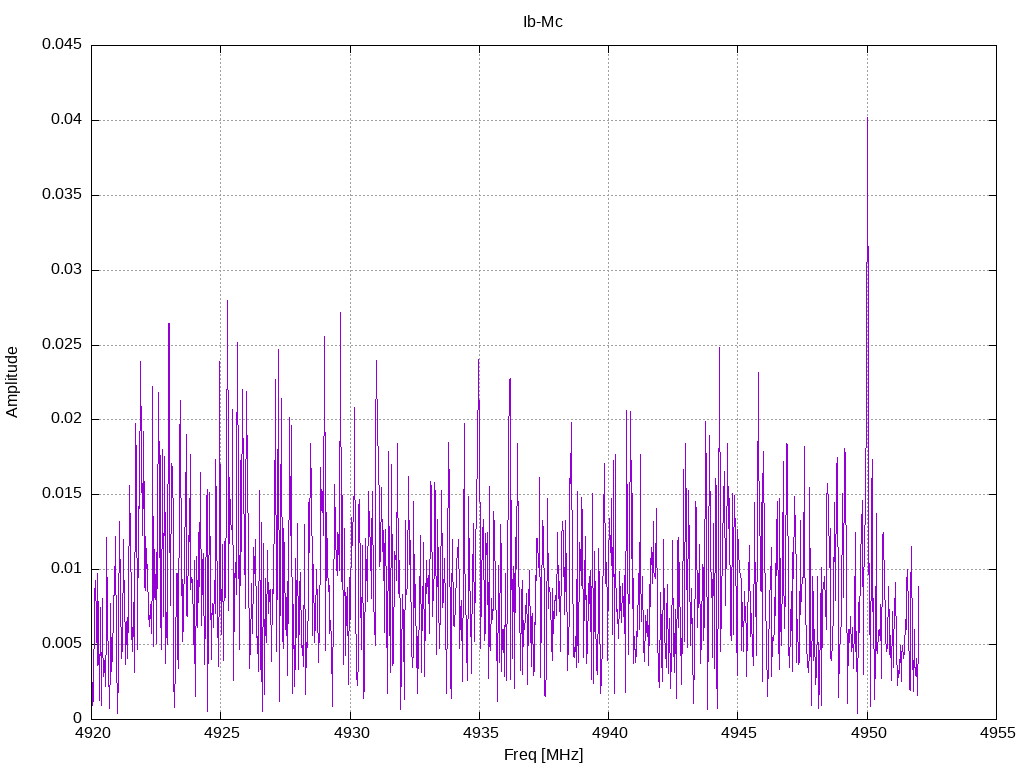Select the 0.005 y-axis tick label
Image resolution: width=1024 pixels, height=768 pixels.
coord(61,644)
